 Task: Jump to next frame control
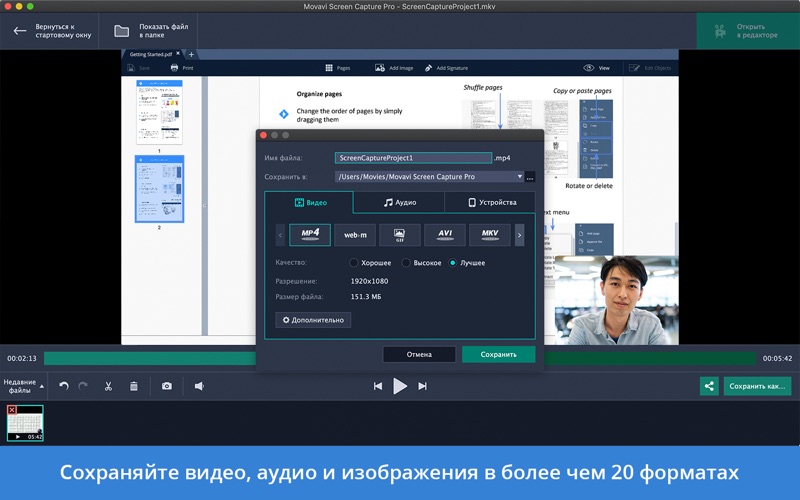[x=422, y=386]
